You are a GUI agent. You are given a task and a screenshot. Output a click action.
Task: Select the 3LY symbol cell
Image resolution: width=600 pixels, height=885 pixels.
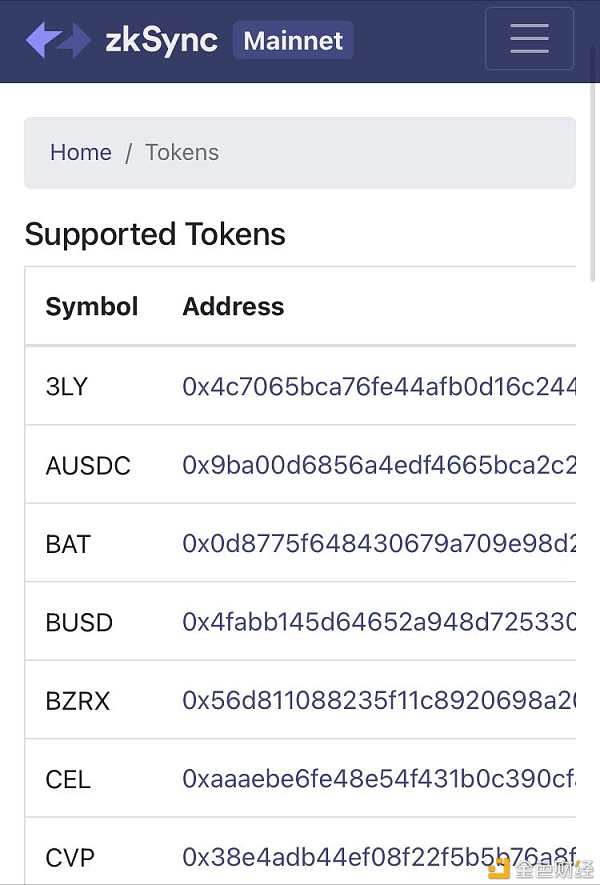[67, 386]
